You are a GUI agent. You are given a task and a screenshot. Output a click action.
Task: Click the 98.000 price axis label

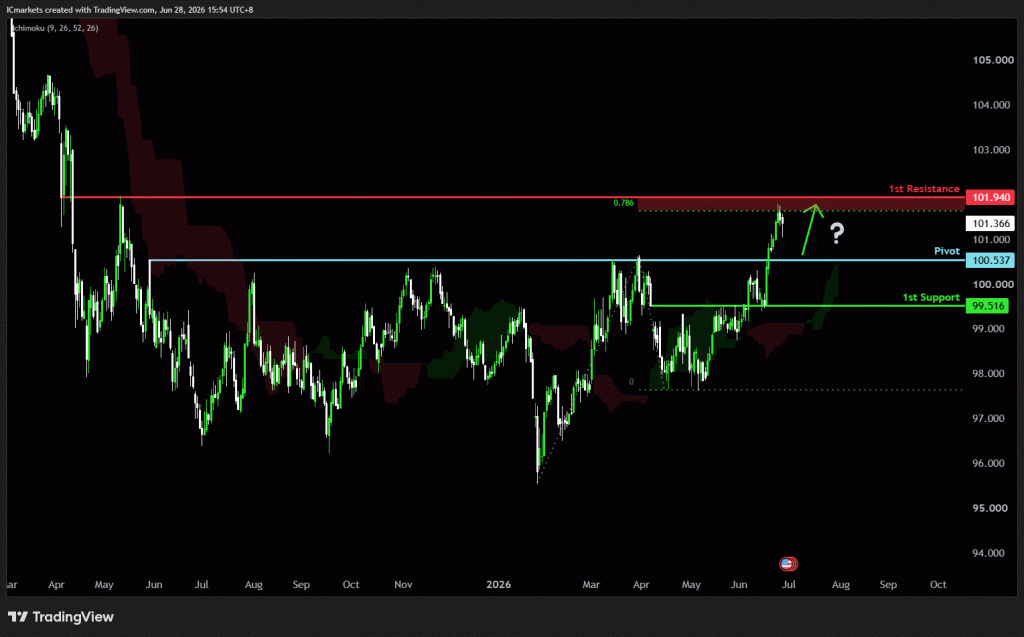tap(988, 374)
